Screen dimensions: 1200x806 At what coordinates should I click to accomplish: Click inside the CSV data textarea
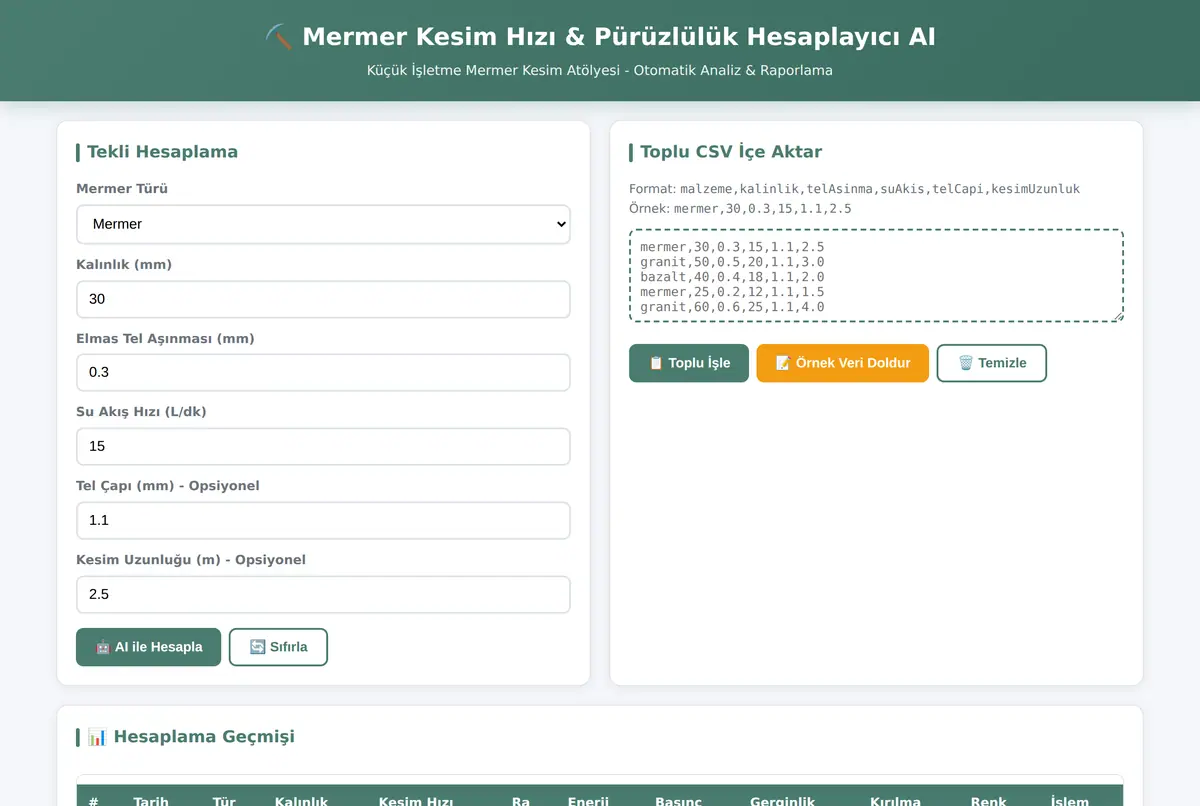tap(876, 276)
